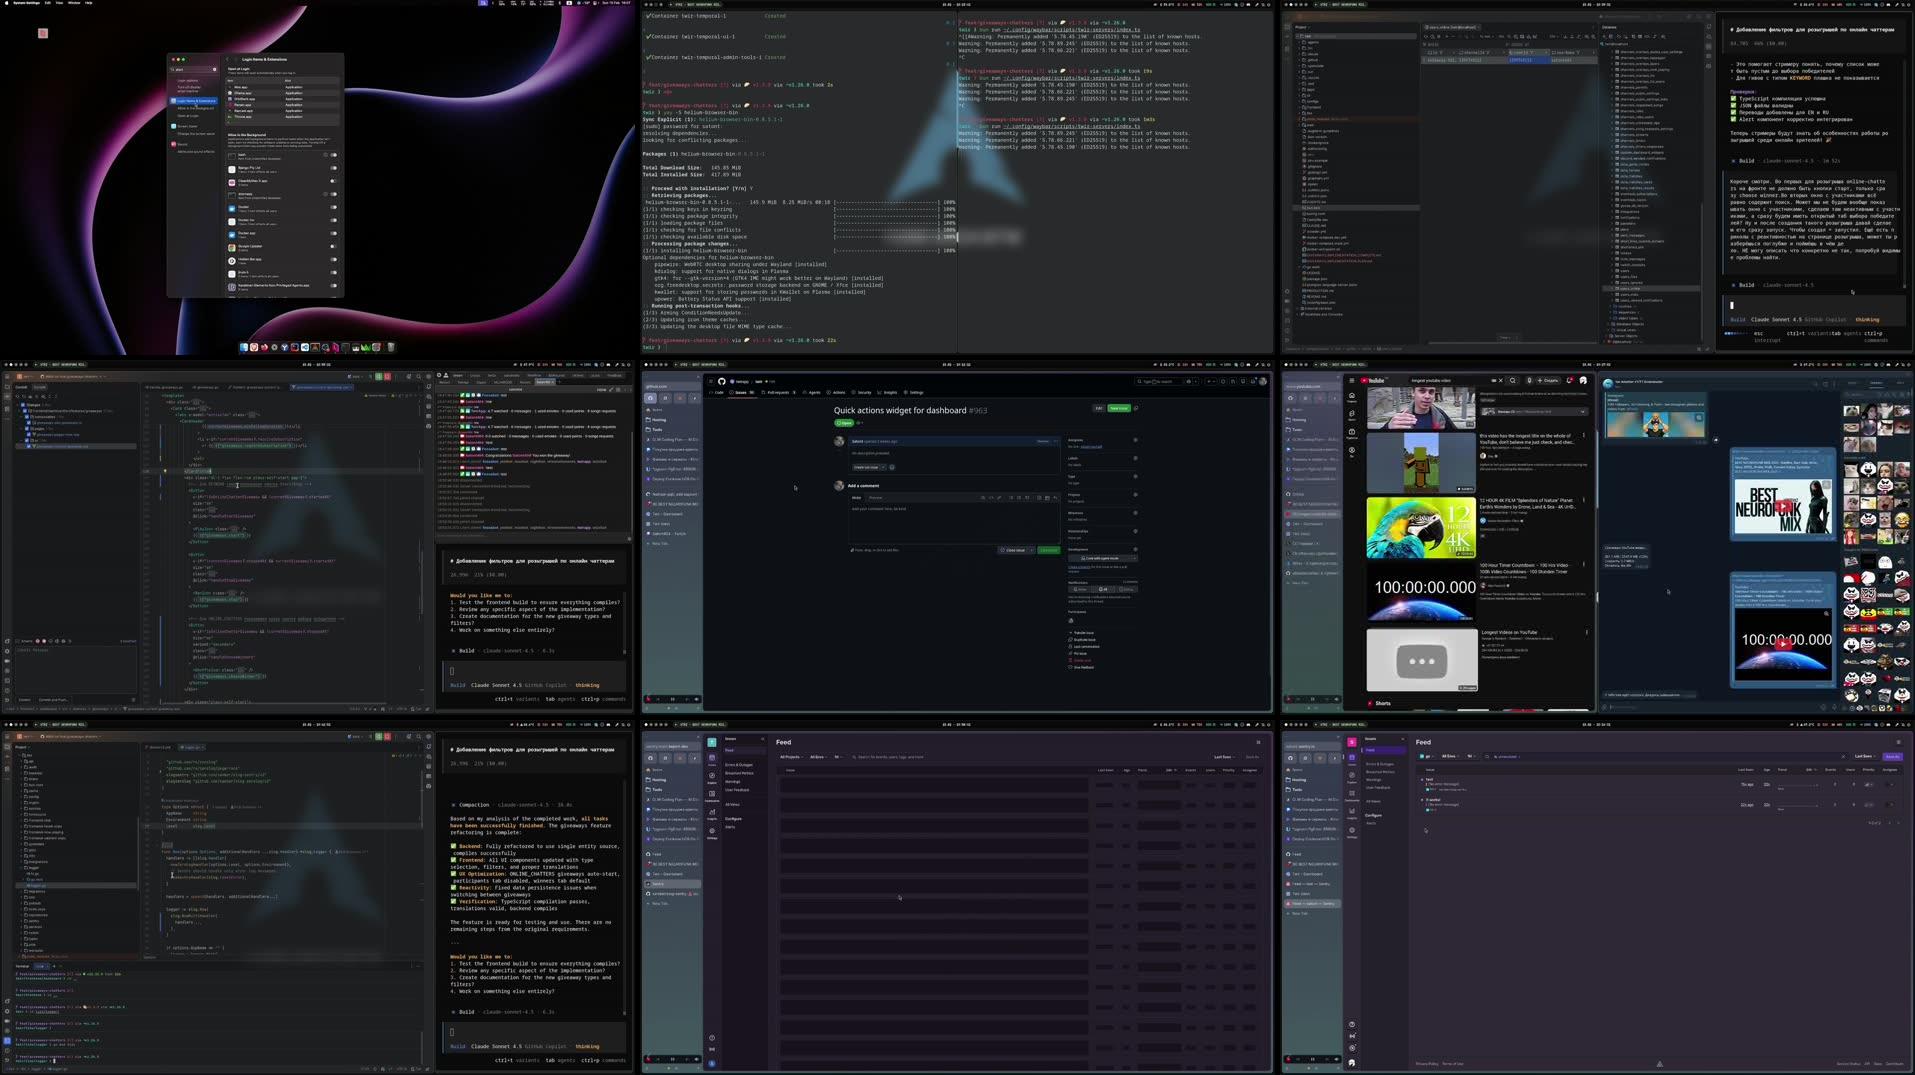Open the 12 Hour 4K parrot video thumbnail

click(1421, 527)
